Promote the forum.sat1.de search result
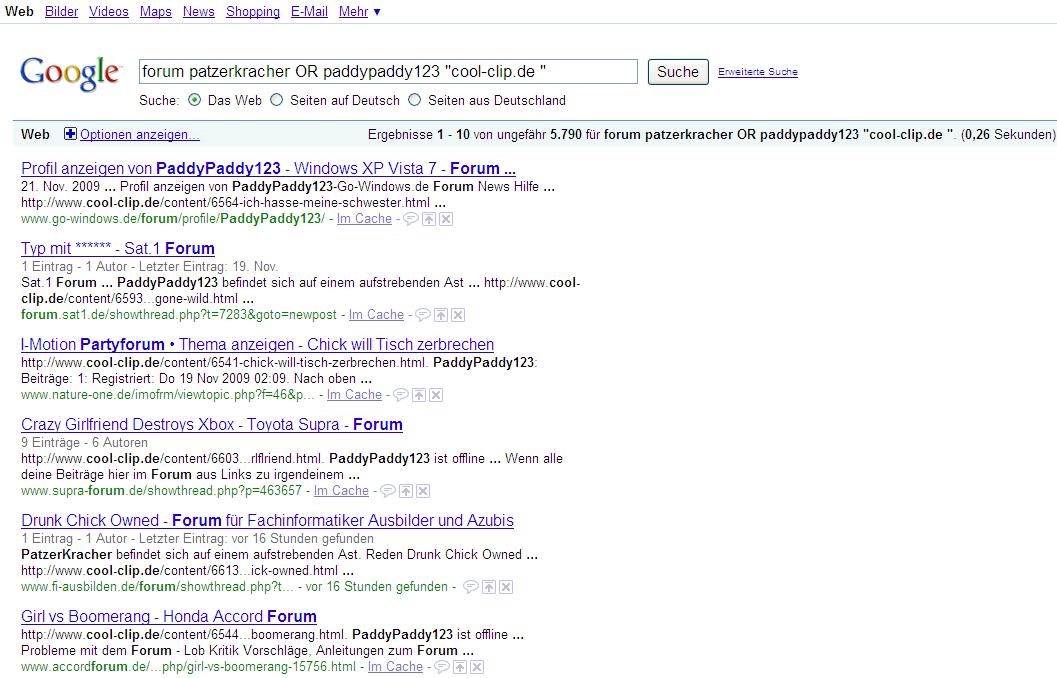 click(441, 315)
